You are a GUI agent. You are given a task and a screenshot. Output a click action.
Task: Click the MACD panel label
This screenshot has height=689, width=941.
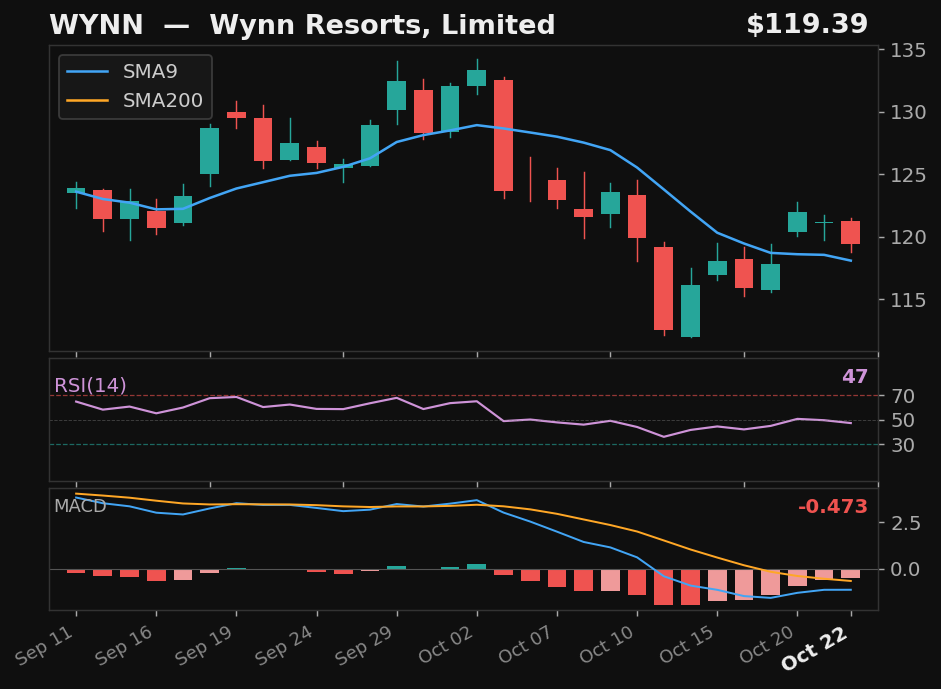tap(80, 506)
